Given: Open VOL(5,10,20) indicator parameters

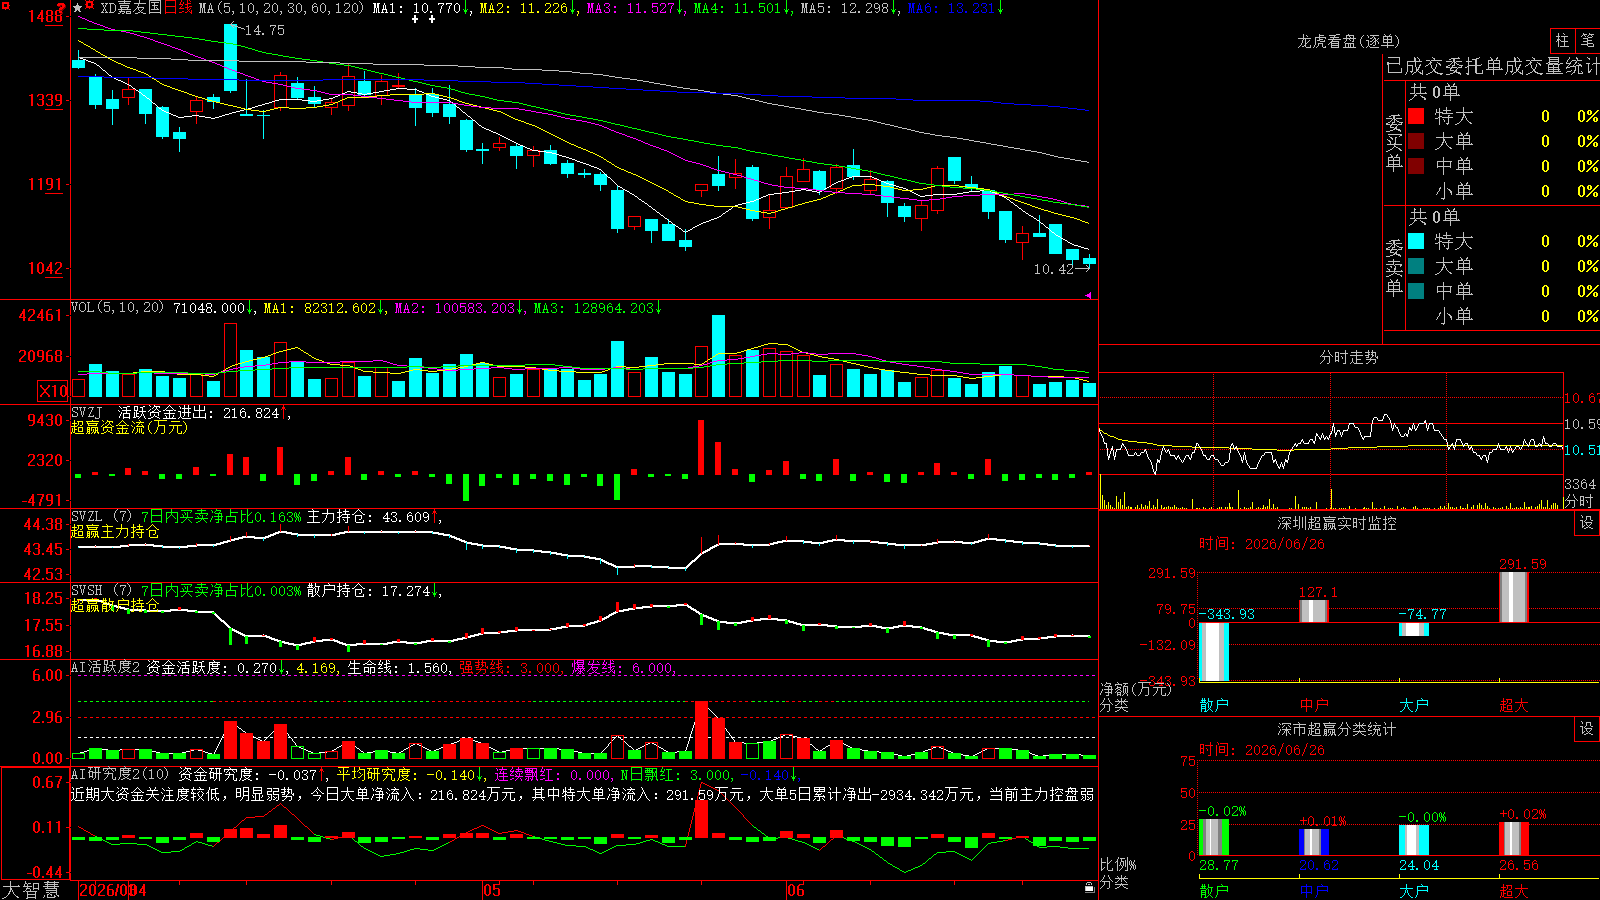Looking at the screenshot, I should [117, 308].
